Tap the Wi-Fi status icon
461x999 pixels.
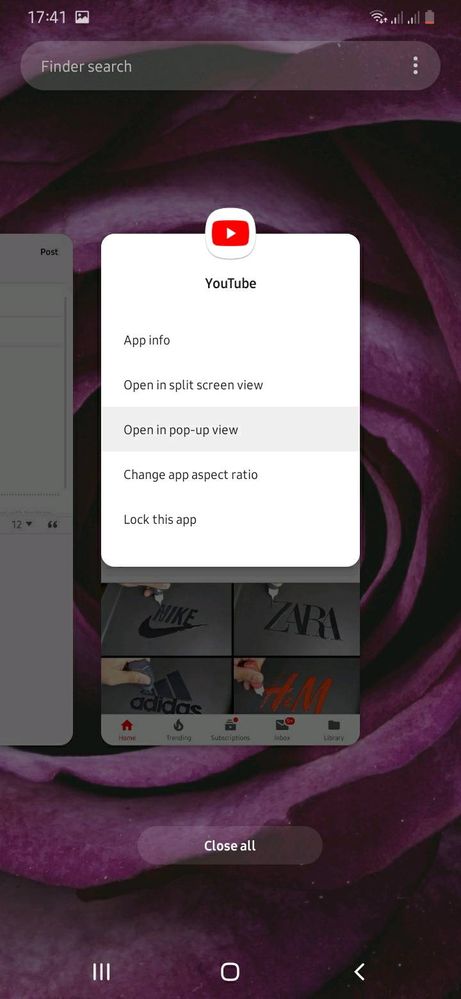pos(378,18)
